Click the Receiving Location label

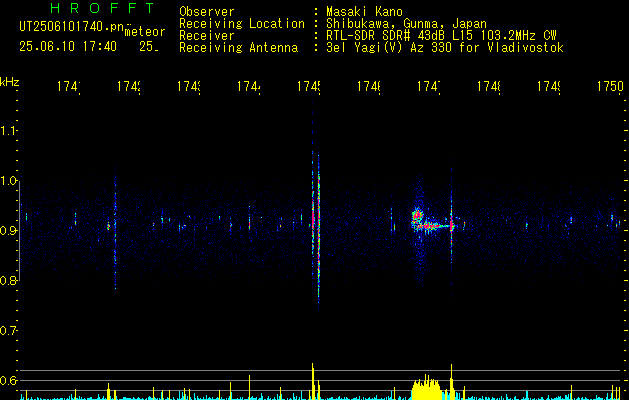pos(242,24)
